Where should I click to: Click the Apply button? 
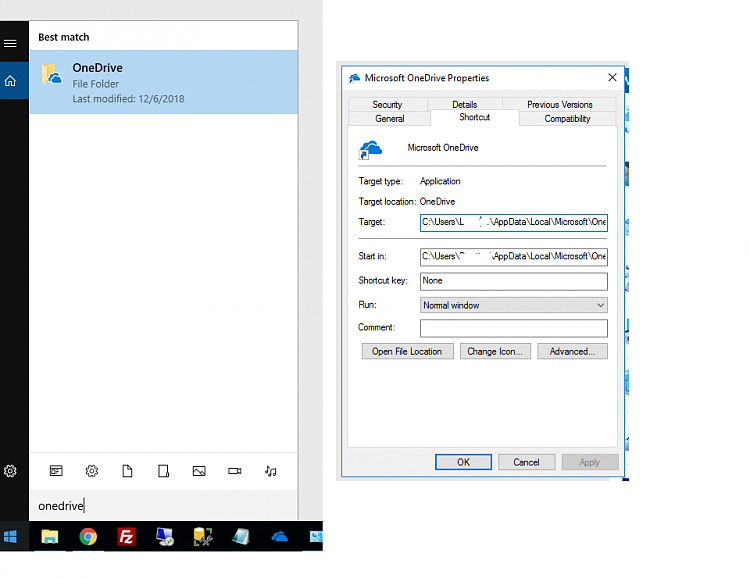coord(589,462)
